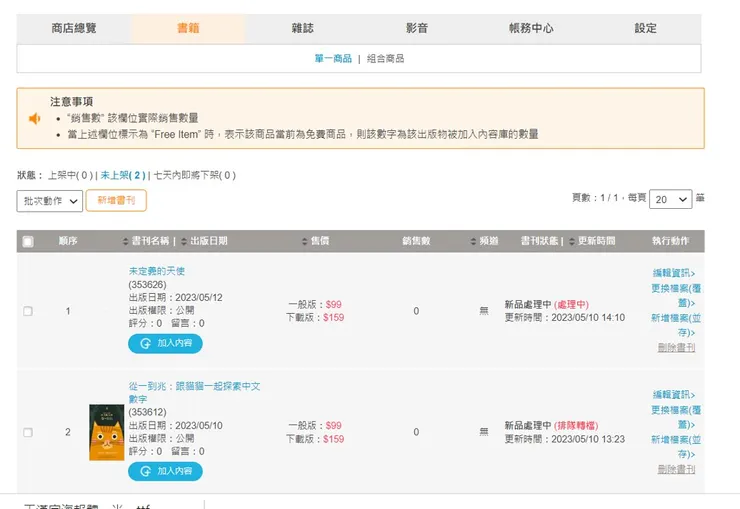This screenshot has height=509, width=740.
Task: Click 加入內容 button for 未定義的天使
Action: click(165, 343)
